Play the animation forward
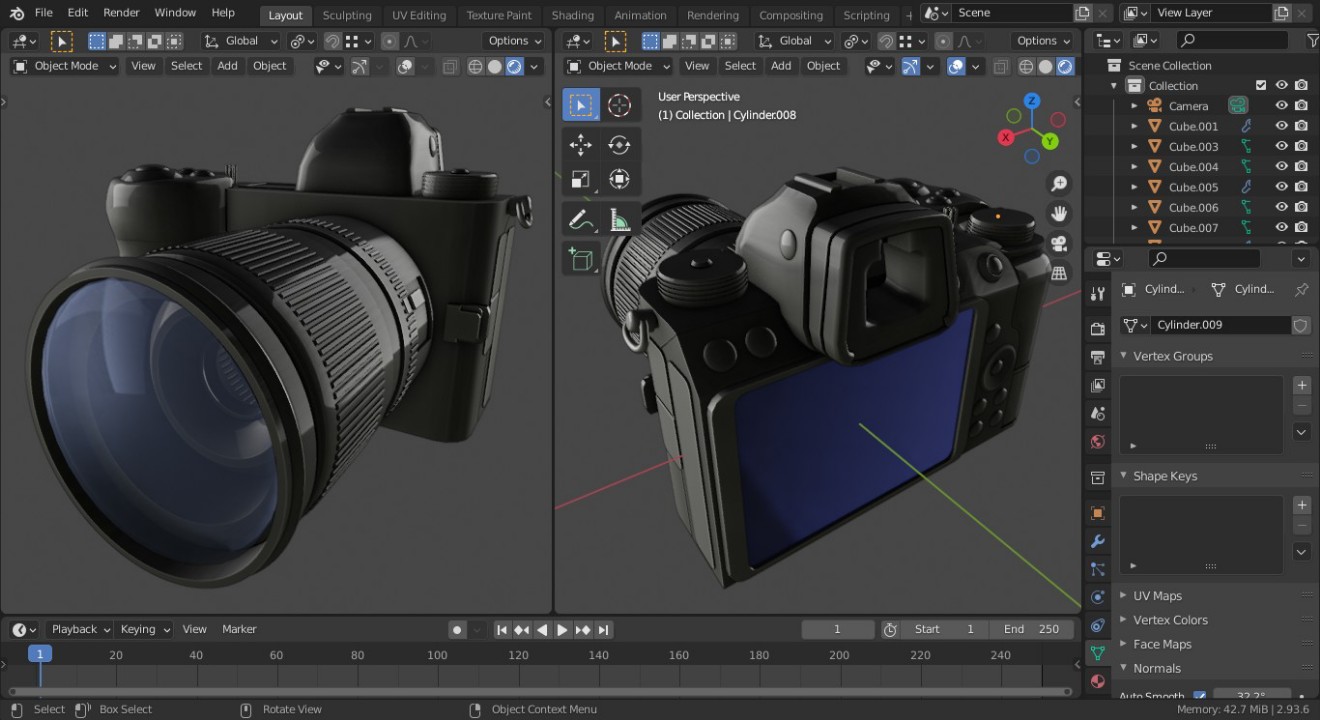This screenshot has height=720, width=1320. [562, 630]
